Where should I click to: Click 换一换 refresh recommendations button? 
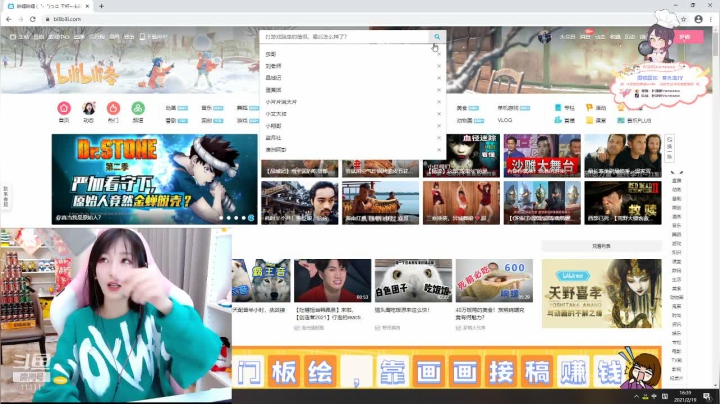coord(669,148)
